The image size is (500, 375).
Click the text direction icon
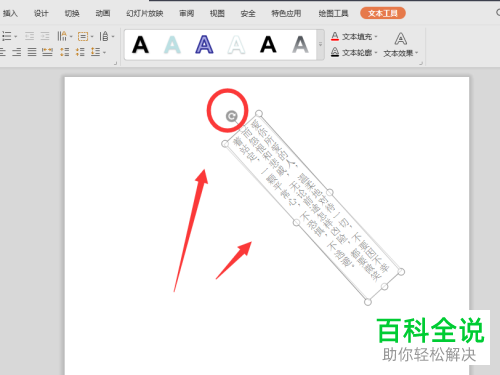62,36
